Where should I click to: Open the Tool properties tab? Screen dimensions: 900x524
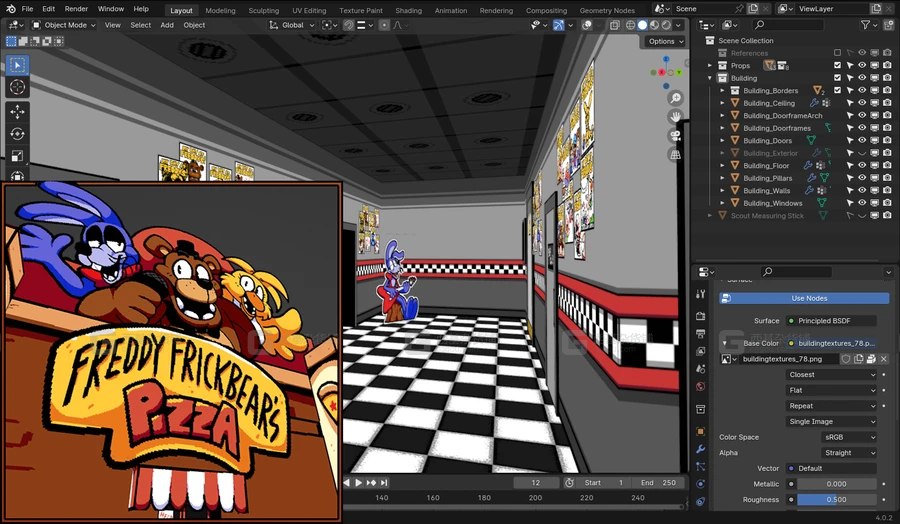[x=700, y=294]
